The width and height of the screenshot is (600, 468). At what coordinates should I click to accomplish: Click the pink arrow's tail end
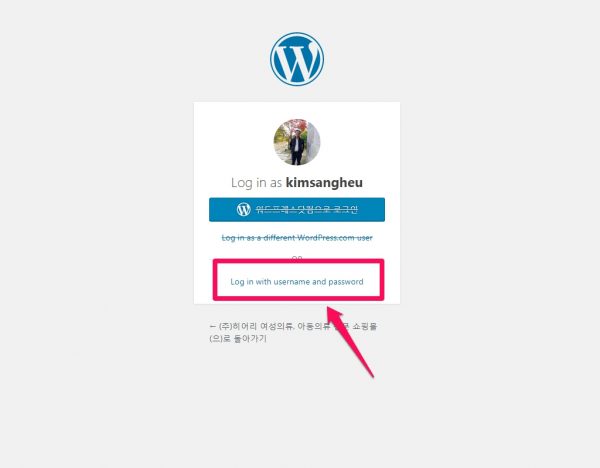click(x=371, y=375)
